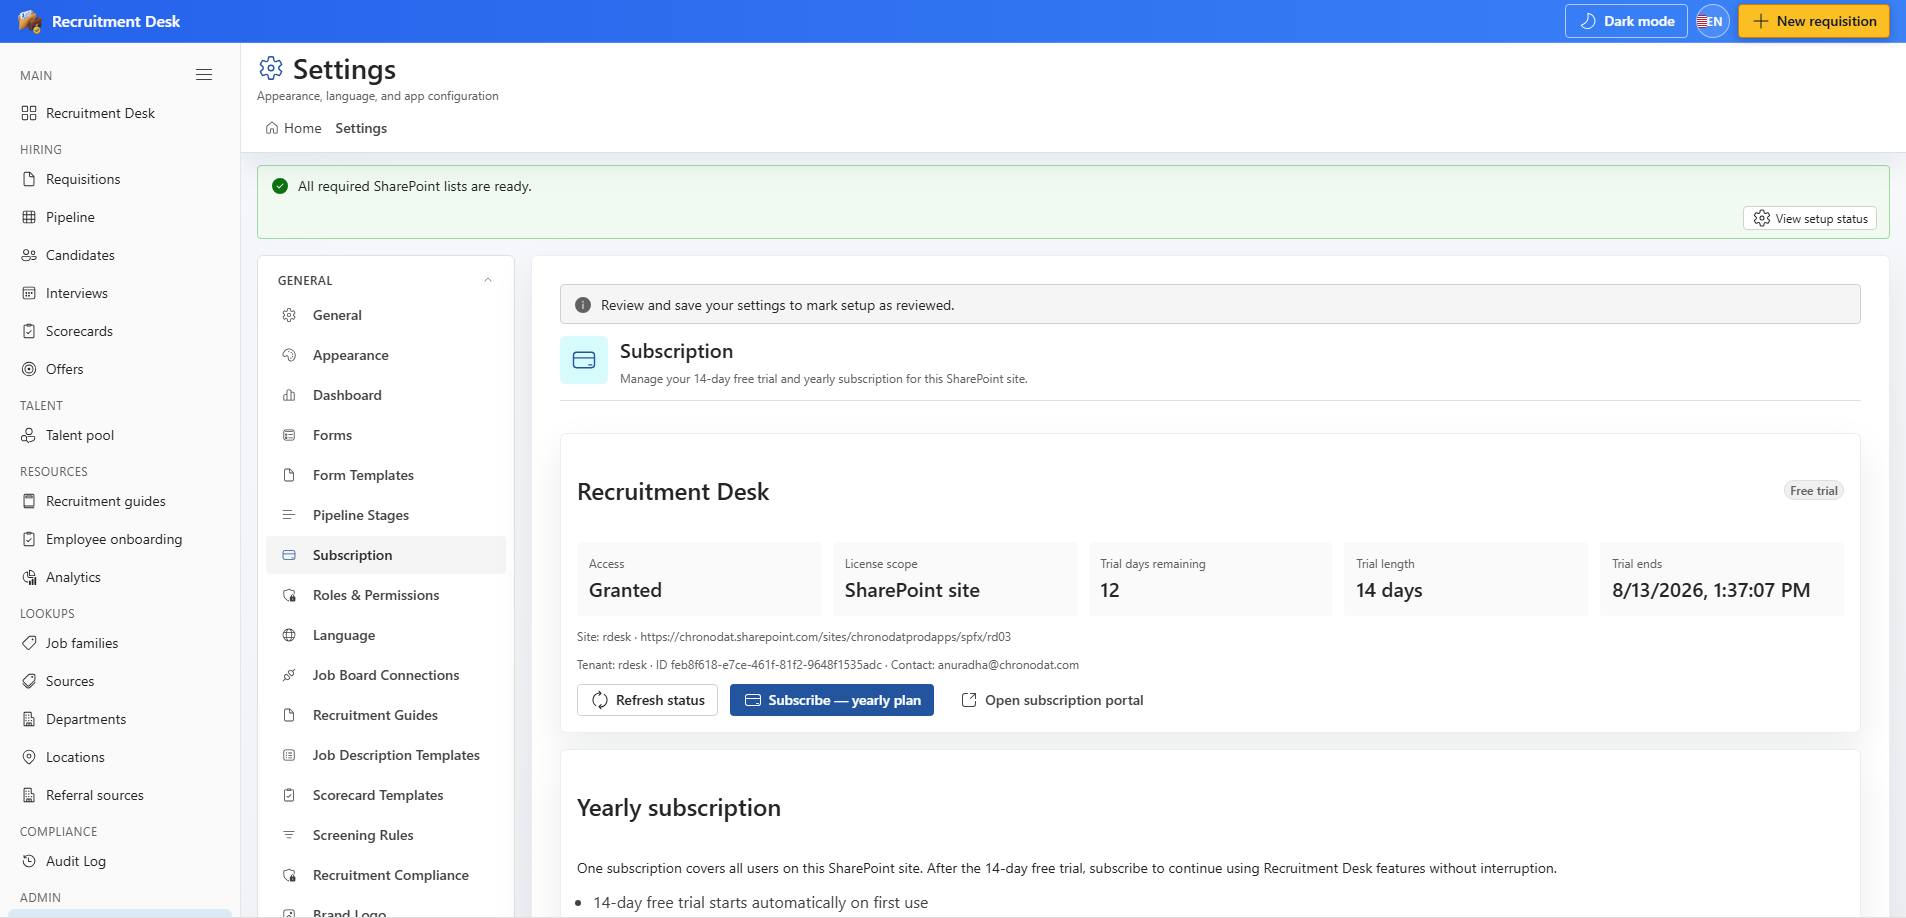
Task: Click the Recruitment Desk app logo icon
Action: 30,21
